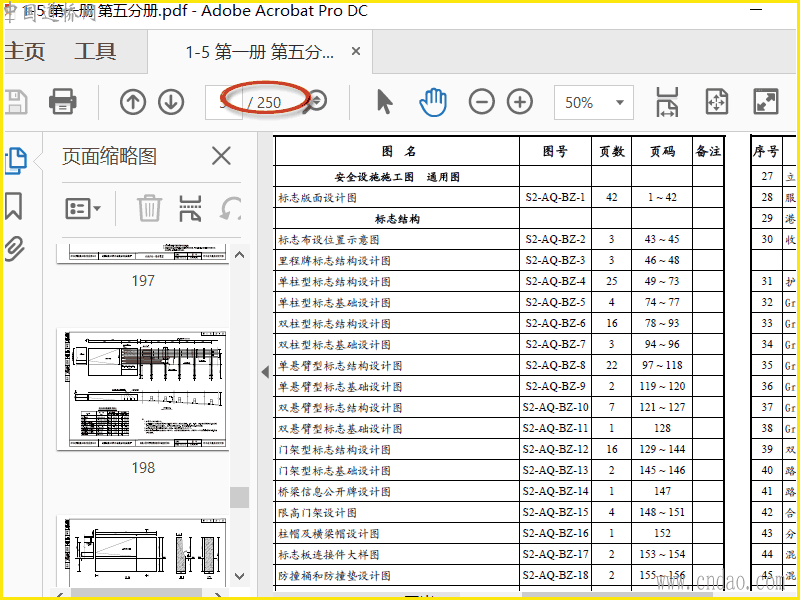Image resolution: width=800 pixels, height=600 pixels.
Task: Go to previous page arrow
Action: click(133, 102)
